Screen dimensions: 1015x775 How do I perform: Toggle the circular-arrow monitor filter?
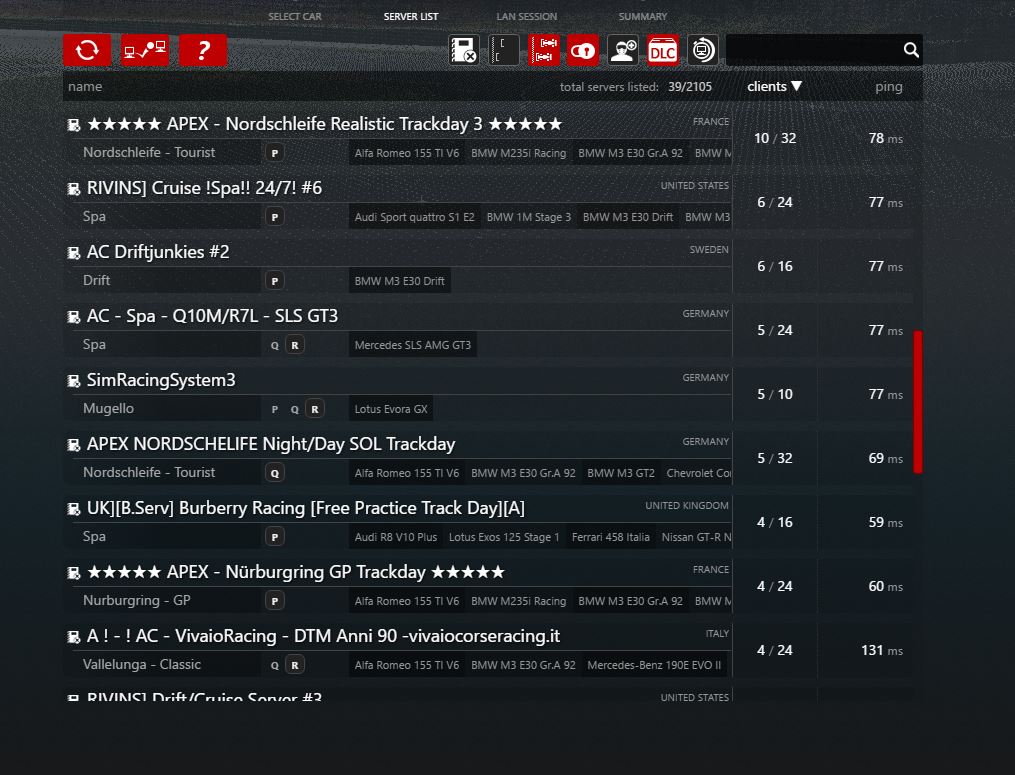point(702,50)
